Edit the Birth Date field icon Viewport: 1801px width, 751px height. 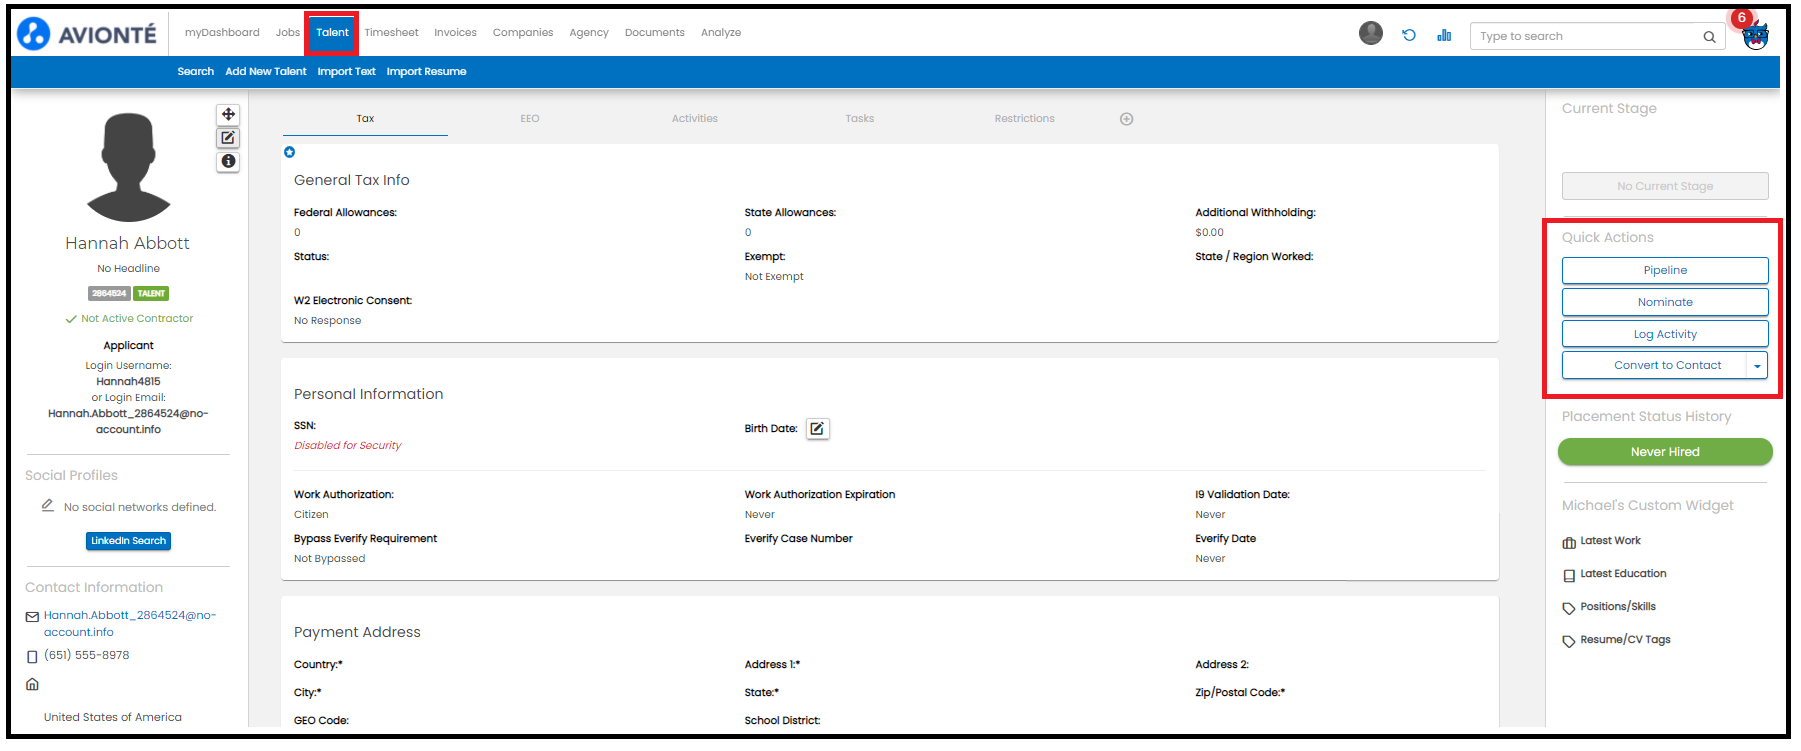[x=817, y=429]
